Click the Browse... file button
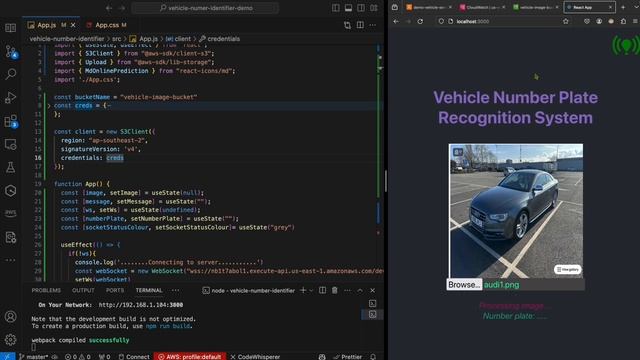This screenshot has height=360, width=640. coord(464,284)
